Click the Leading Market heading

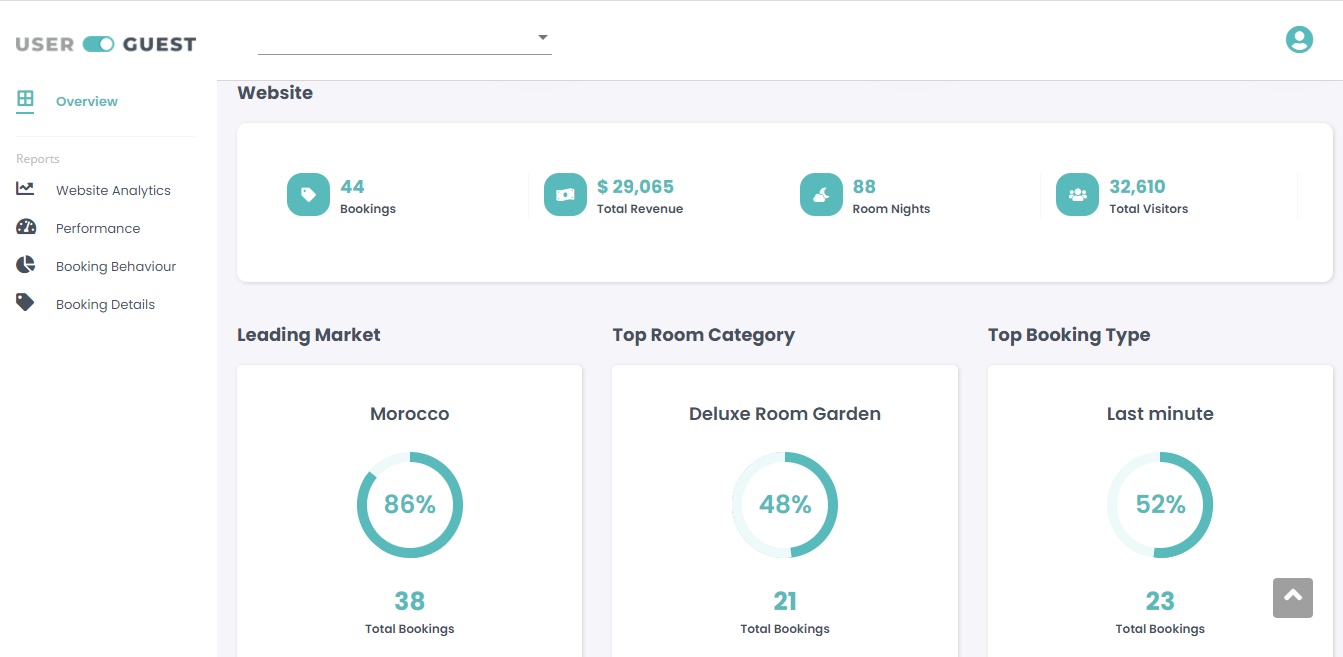tap(309, 334)
